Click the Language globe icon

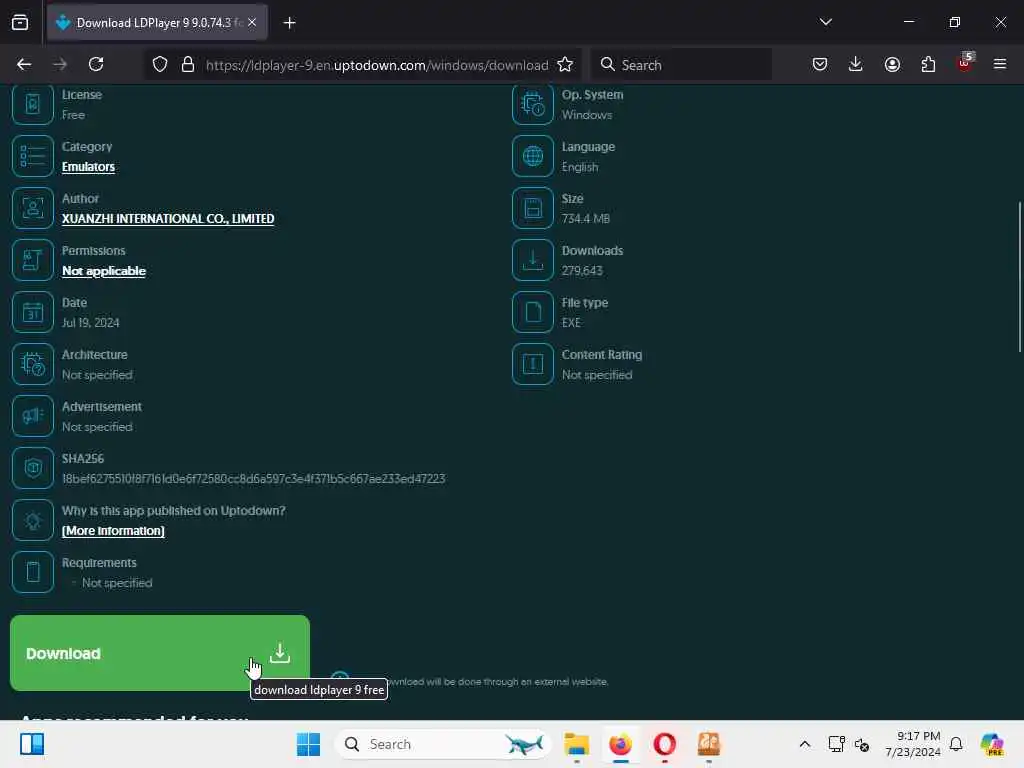click(533, 156)
